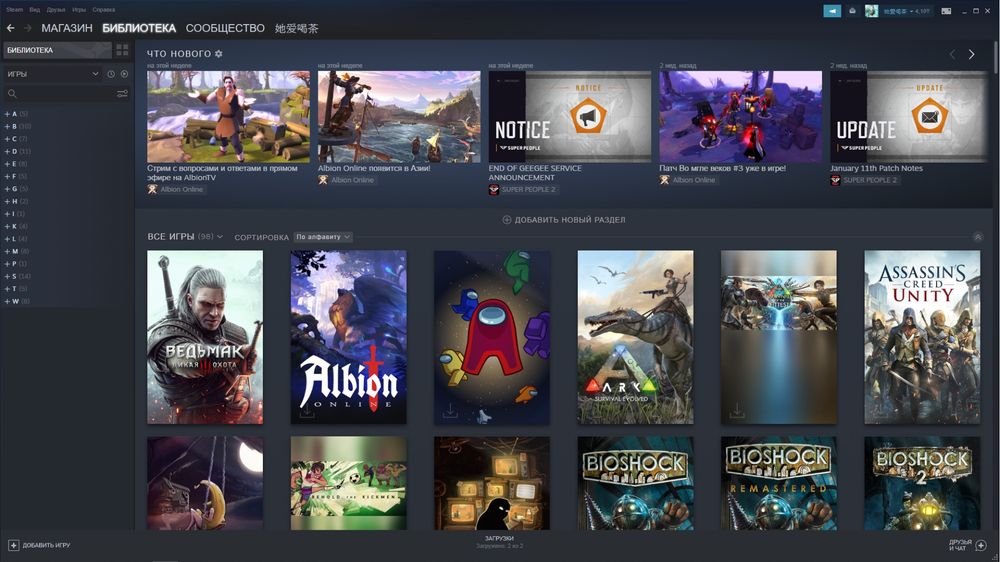Open advanced filter settings icon
This screenshot has width=1000, height=562.
[x=122, y=94]
